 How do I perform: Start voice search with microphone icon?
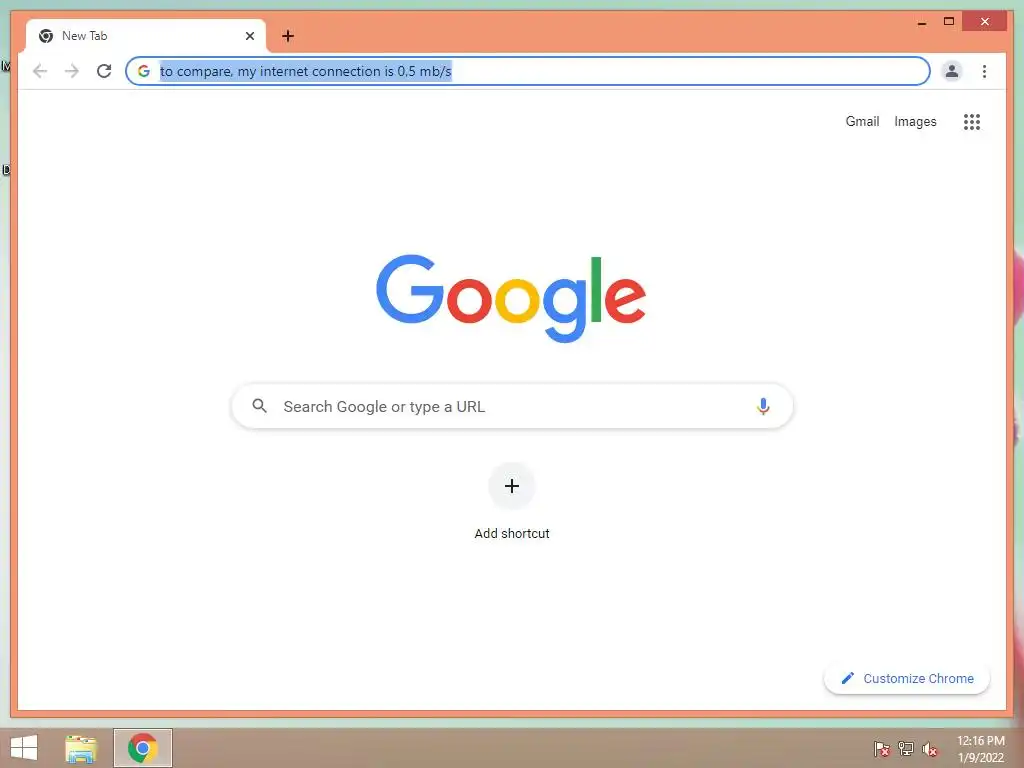[763, 406]
